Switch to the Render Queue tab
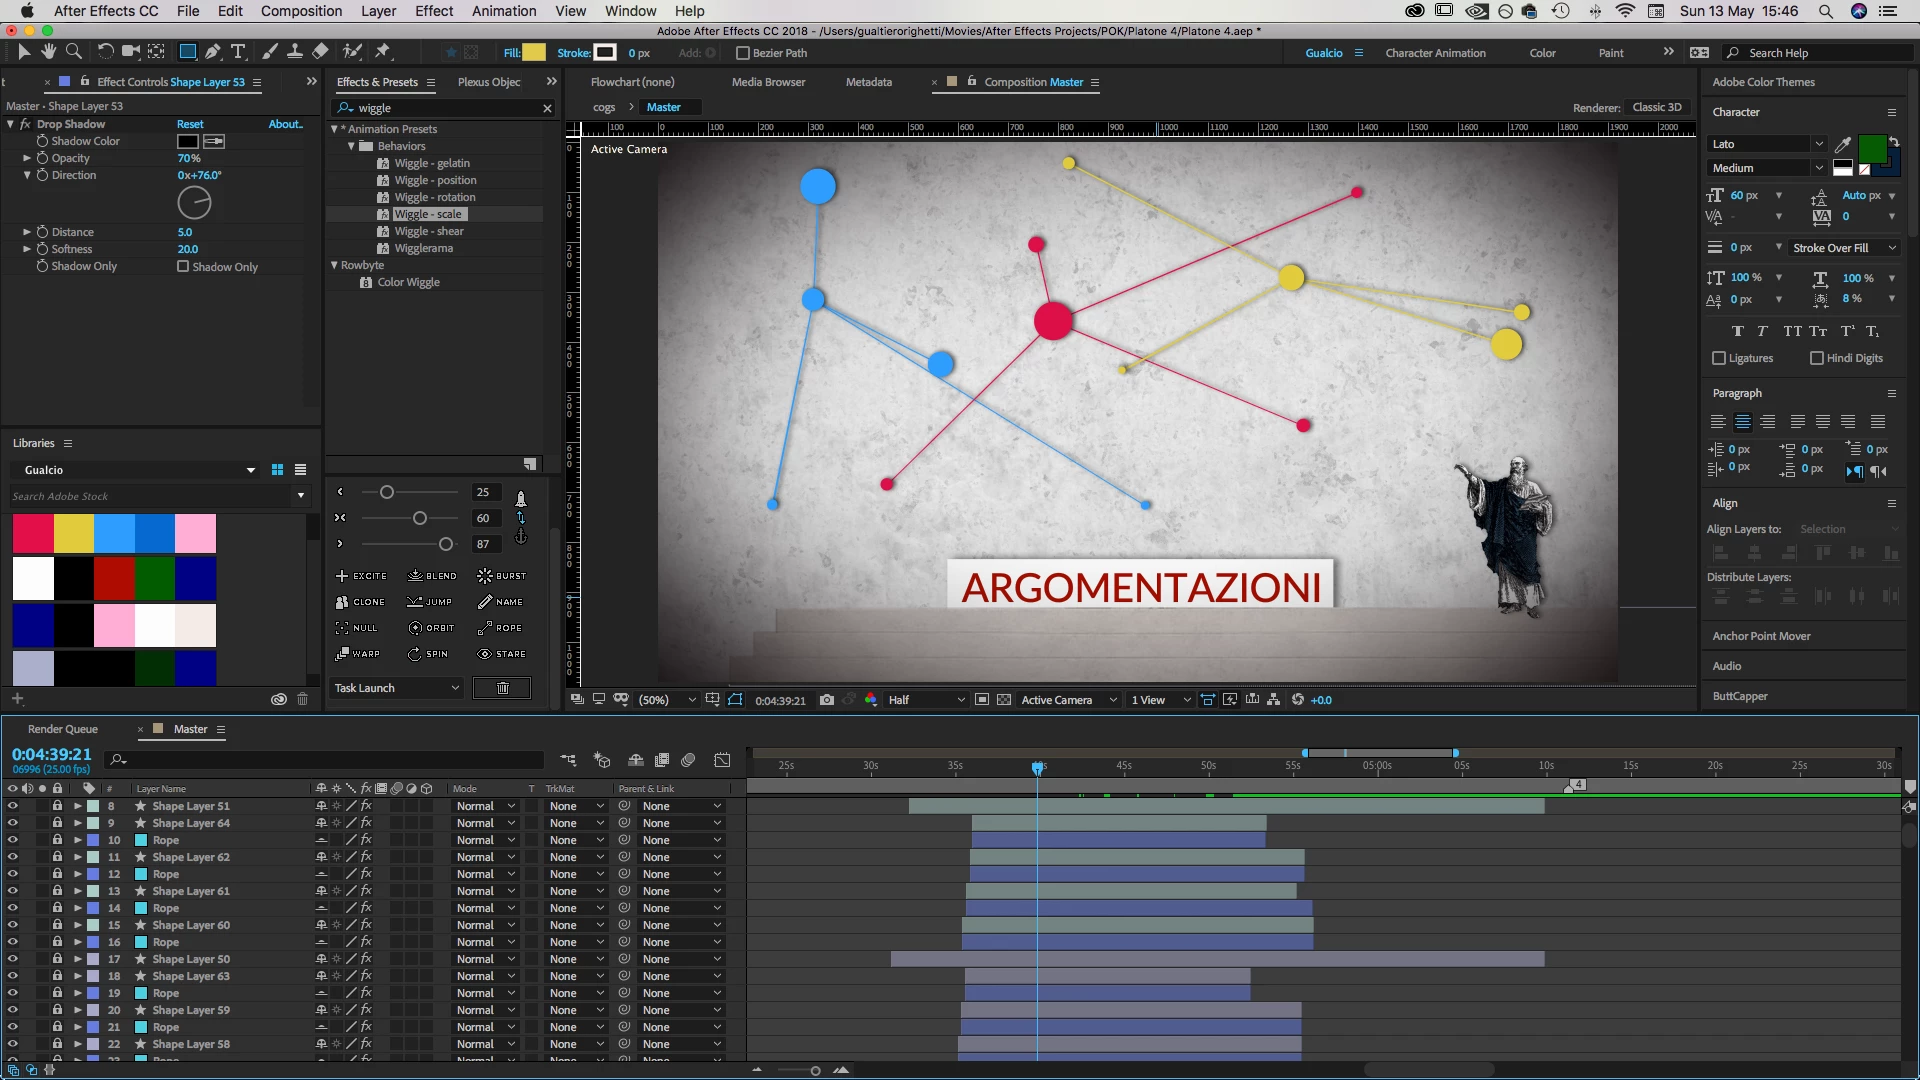 click(x=63, y=729)
